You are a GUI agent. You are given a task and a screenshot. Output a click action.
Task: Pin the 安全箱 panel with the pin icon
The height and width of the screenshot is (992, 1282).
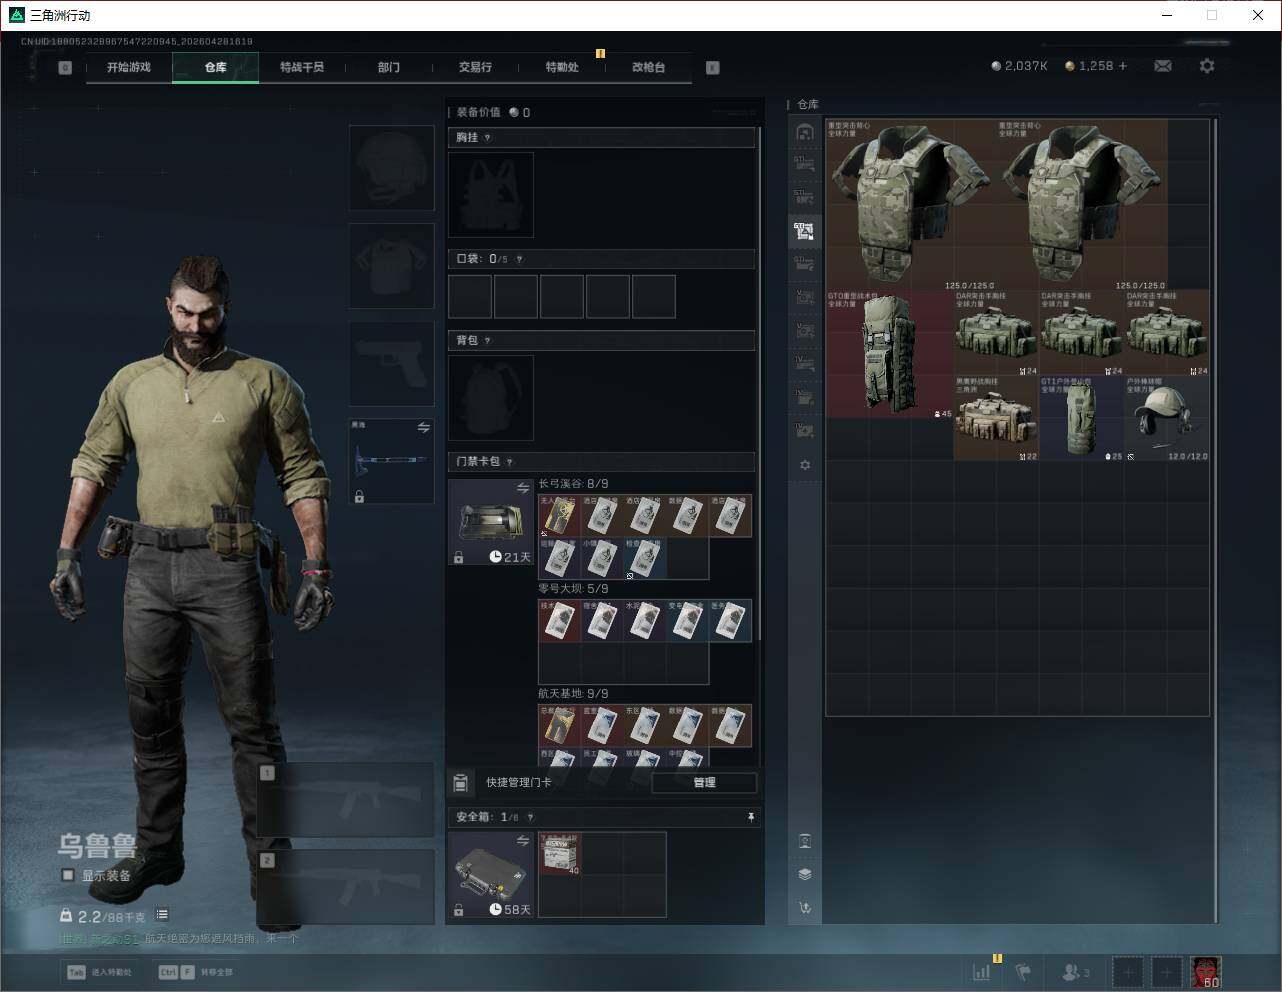pyautogui.click(x=751, y=817)
